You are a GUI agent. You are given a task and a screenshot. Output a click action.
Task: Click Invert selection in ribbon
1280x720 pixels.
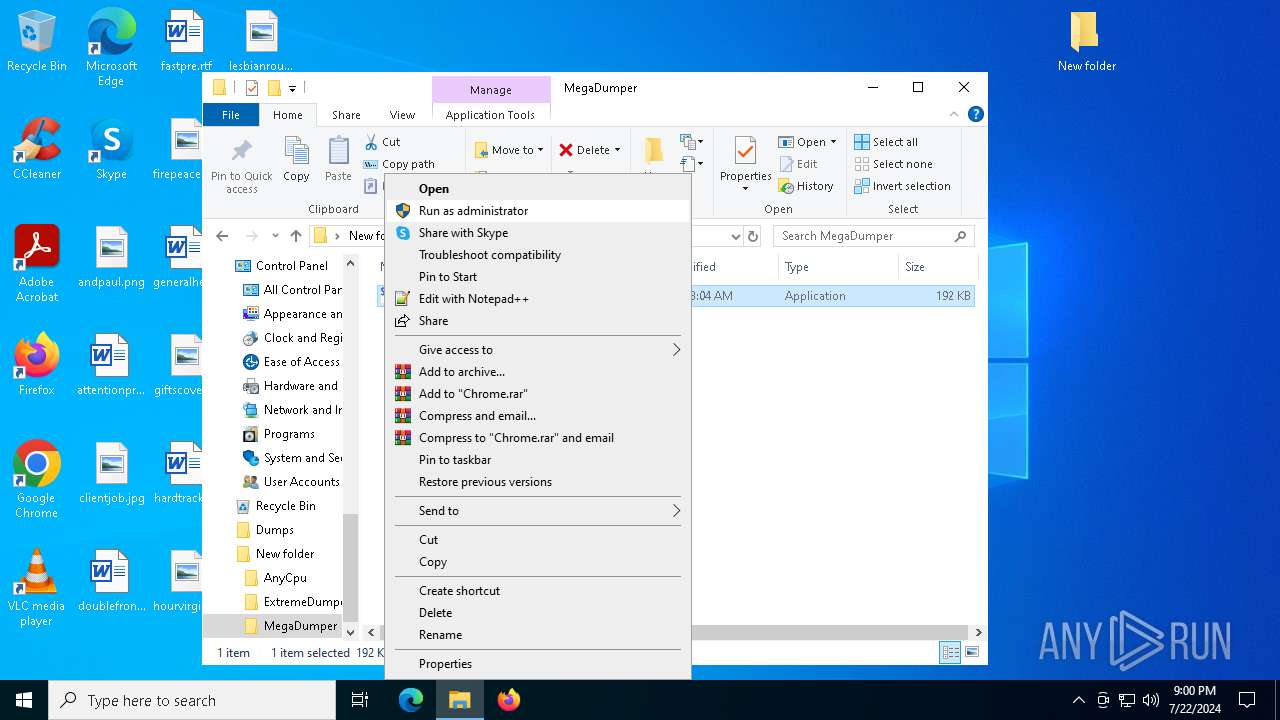[902, 186]
